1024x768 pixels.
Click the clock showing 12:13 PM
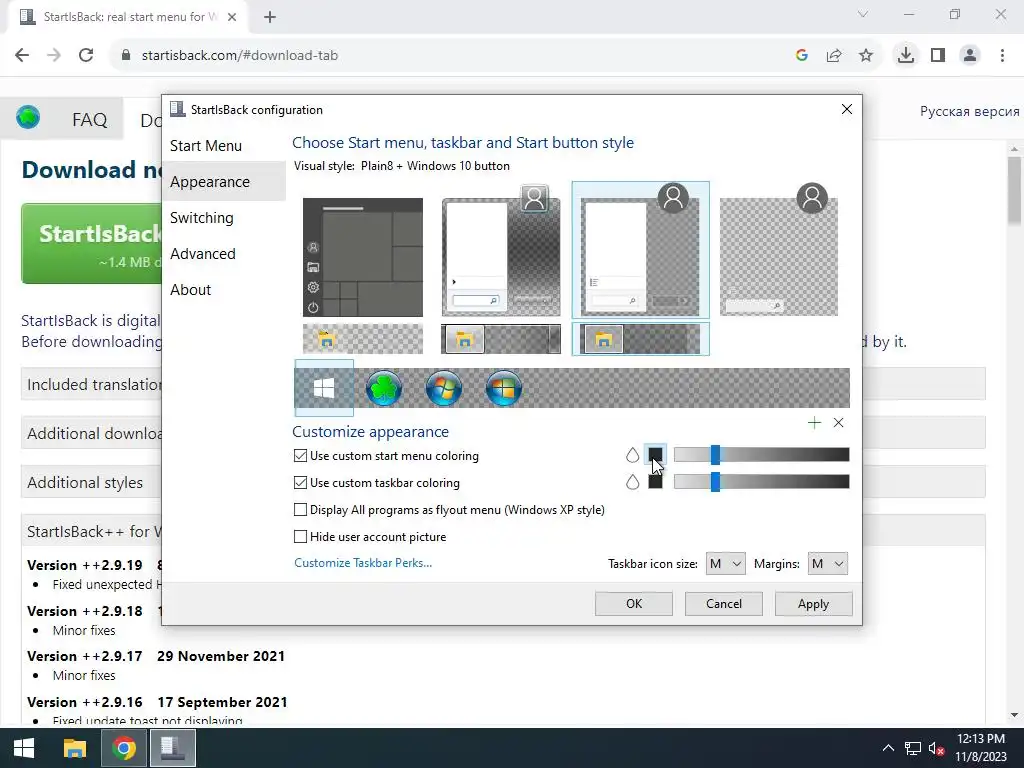click(981, 739)
